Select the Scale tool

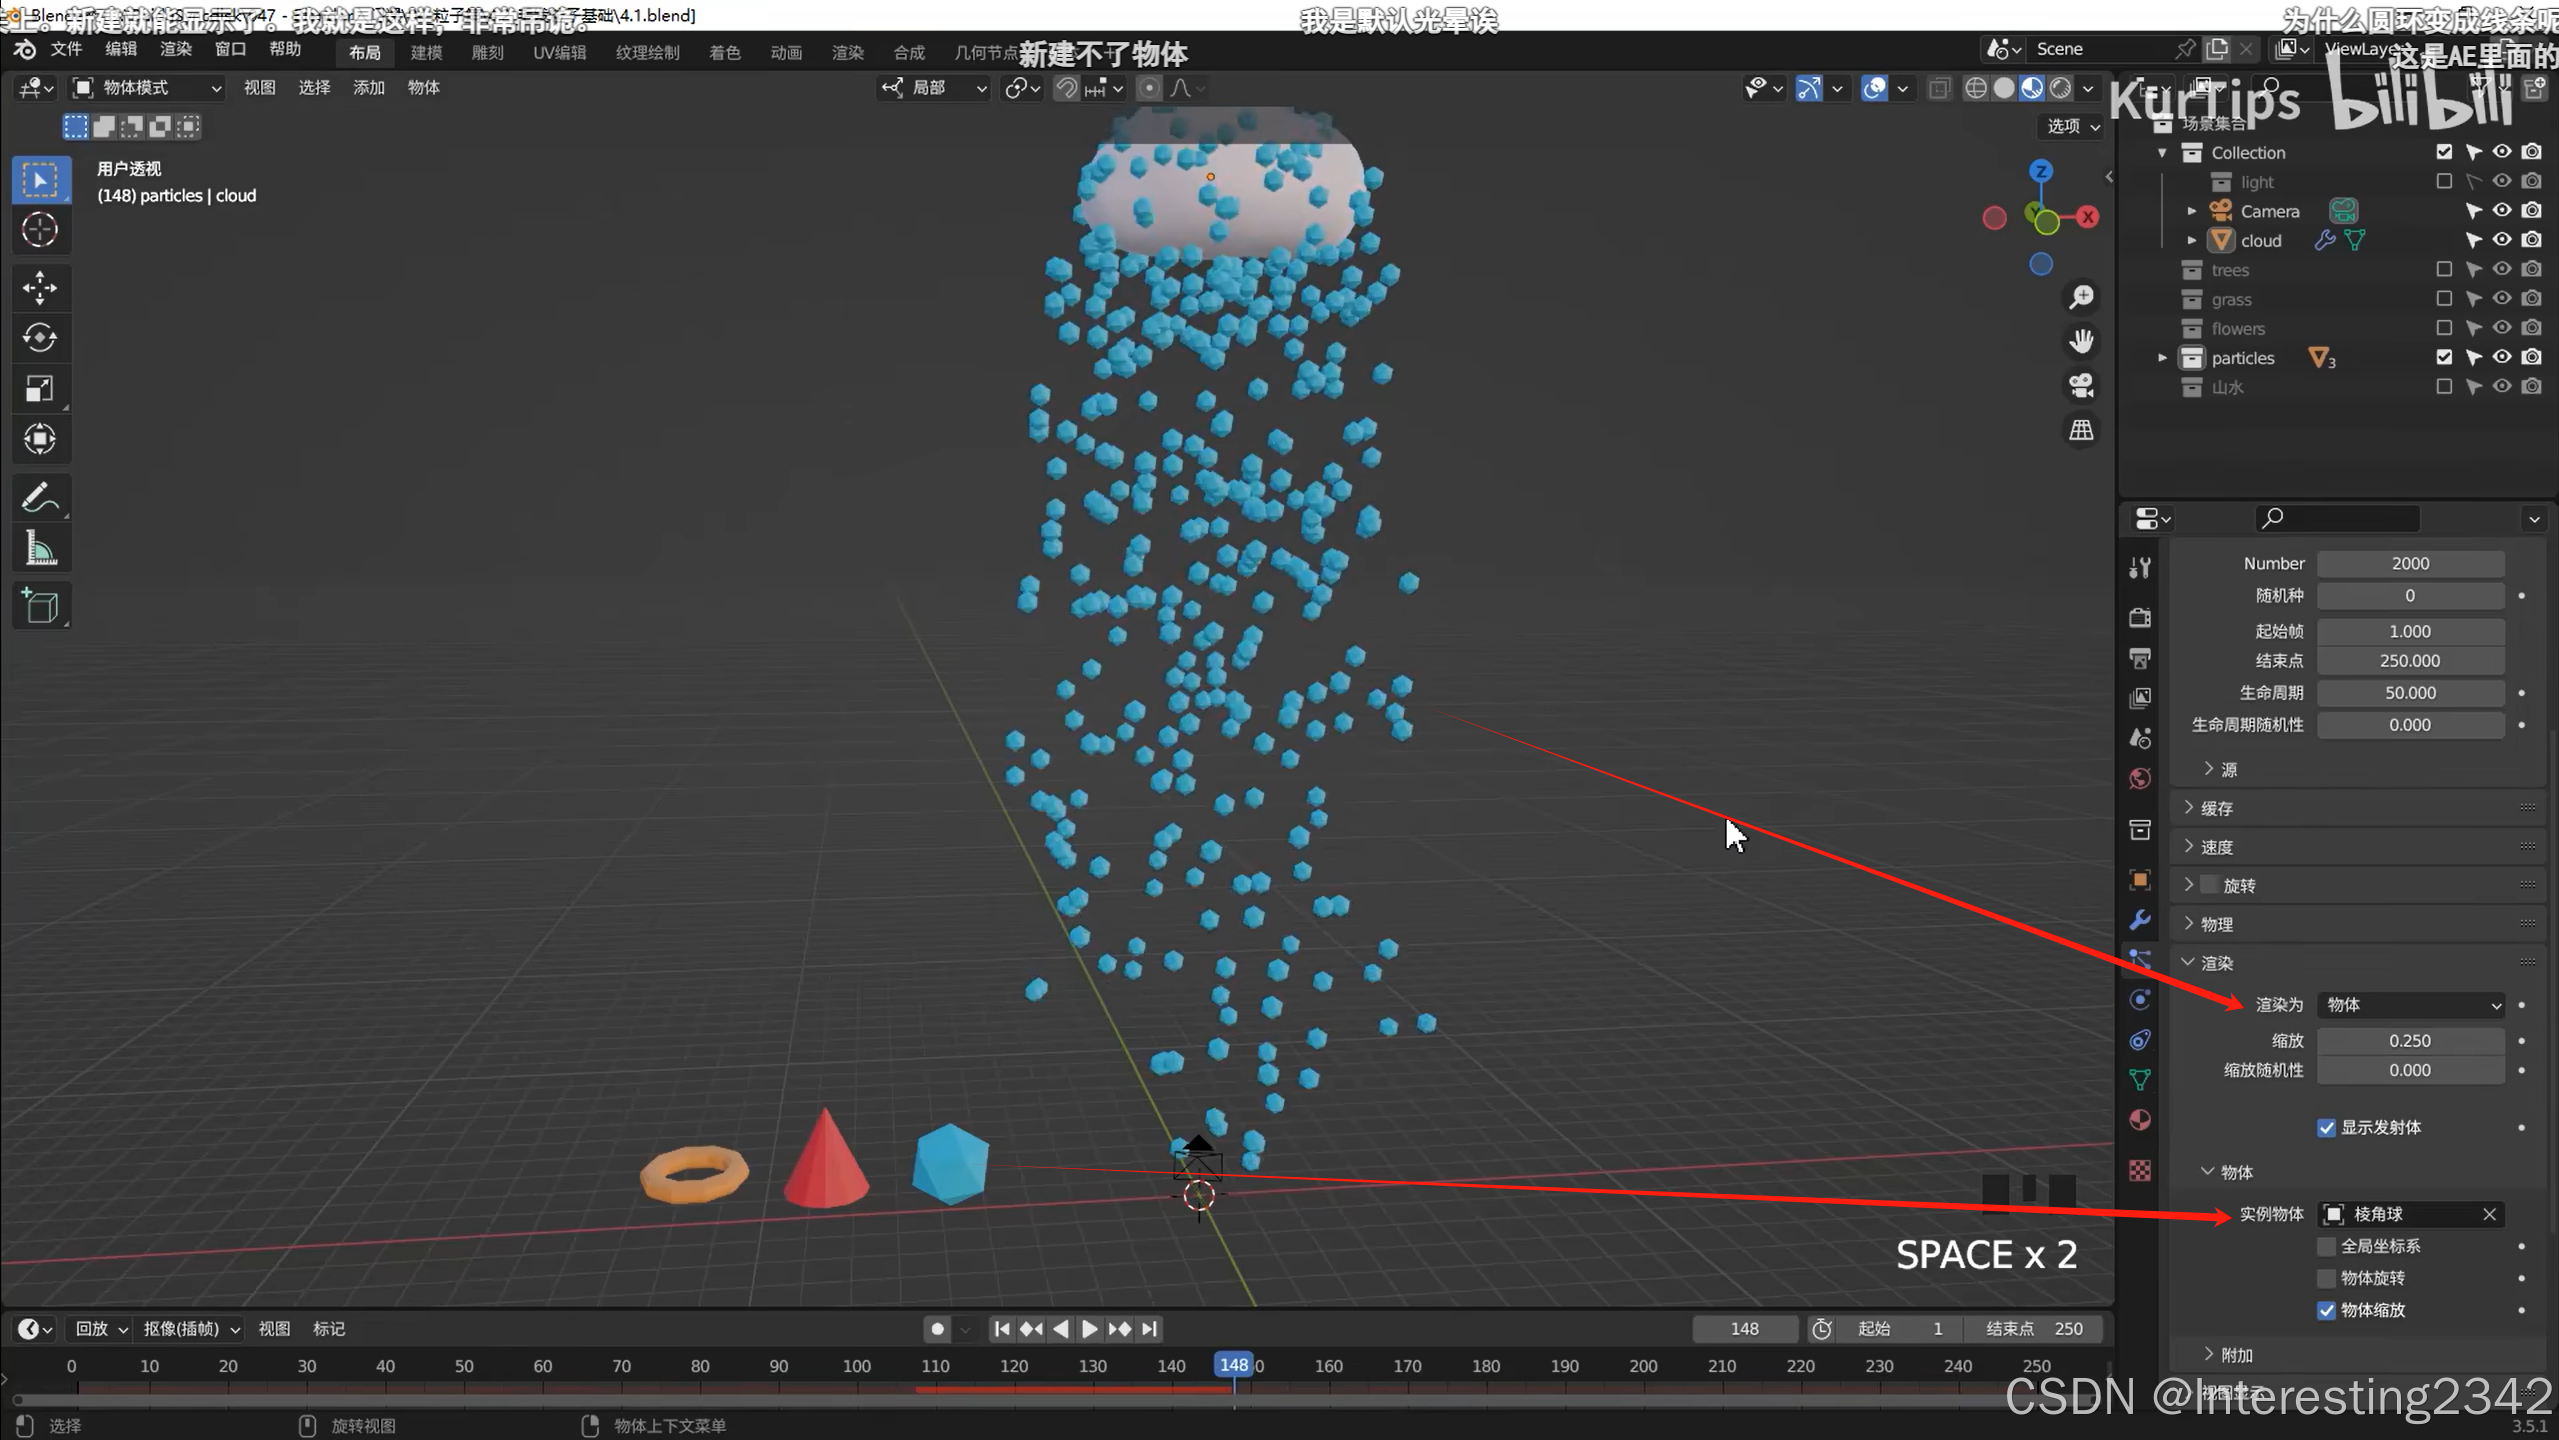pos(40,388)
